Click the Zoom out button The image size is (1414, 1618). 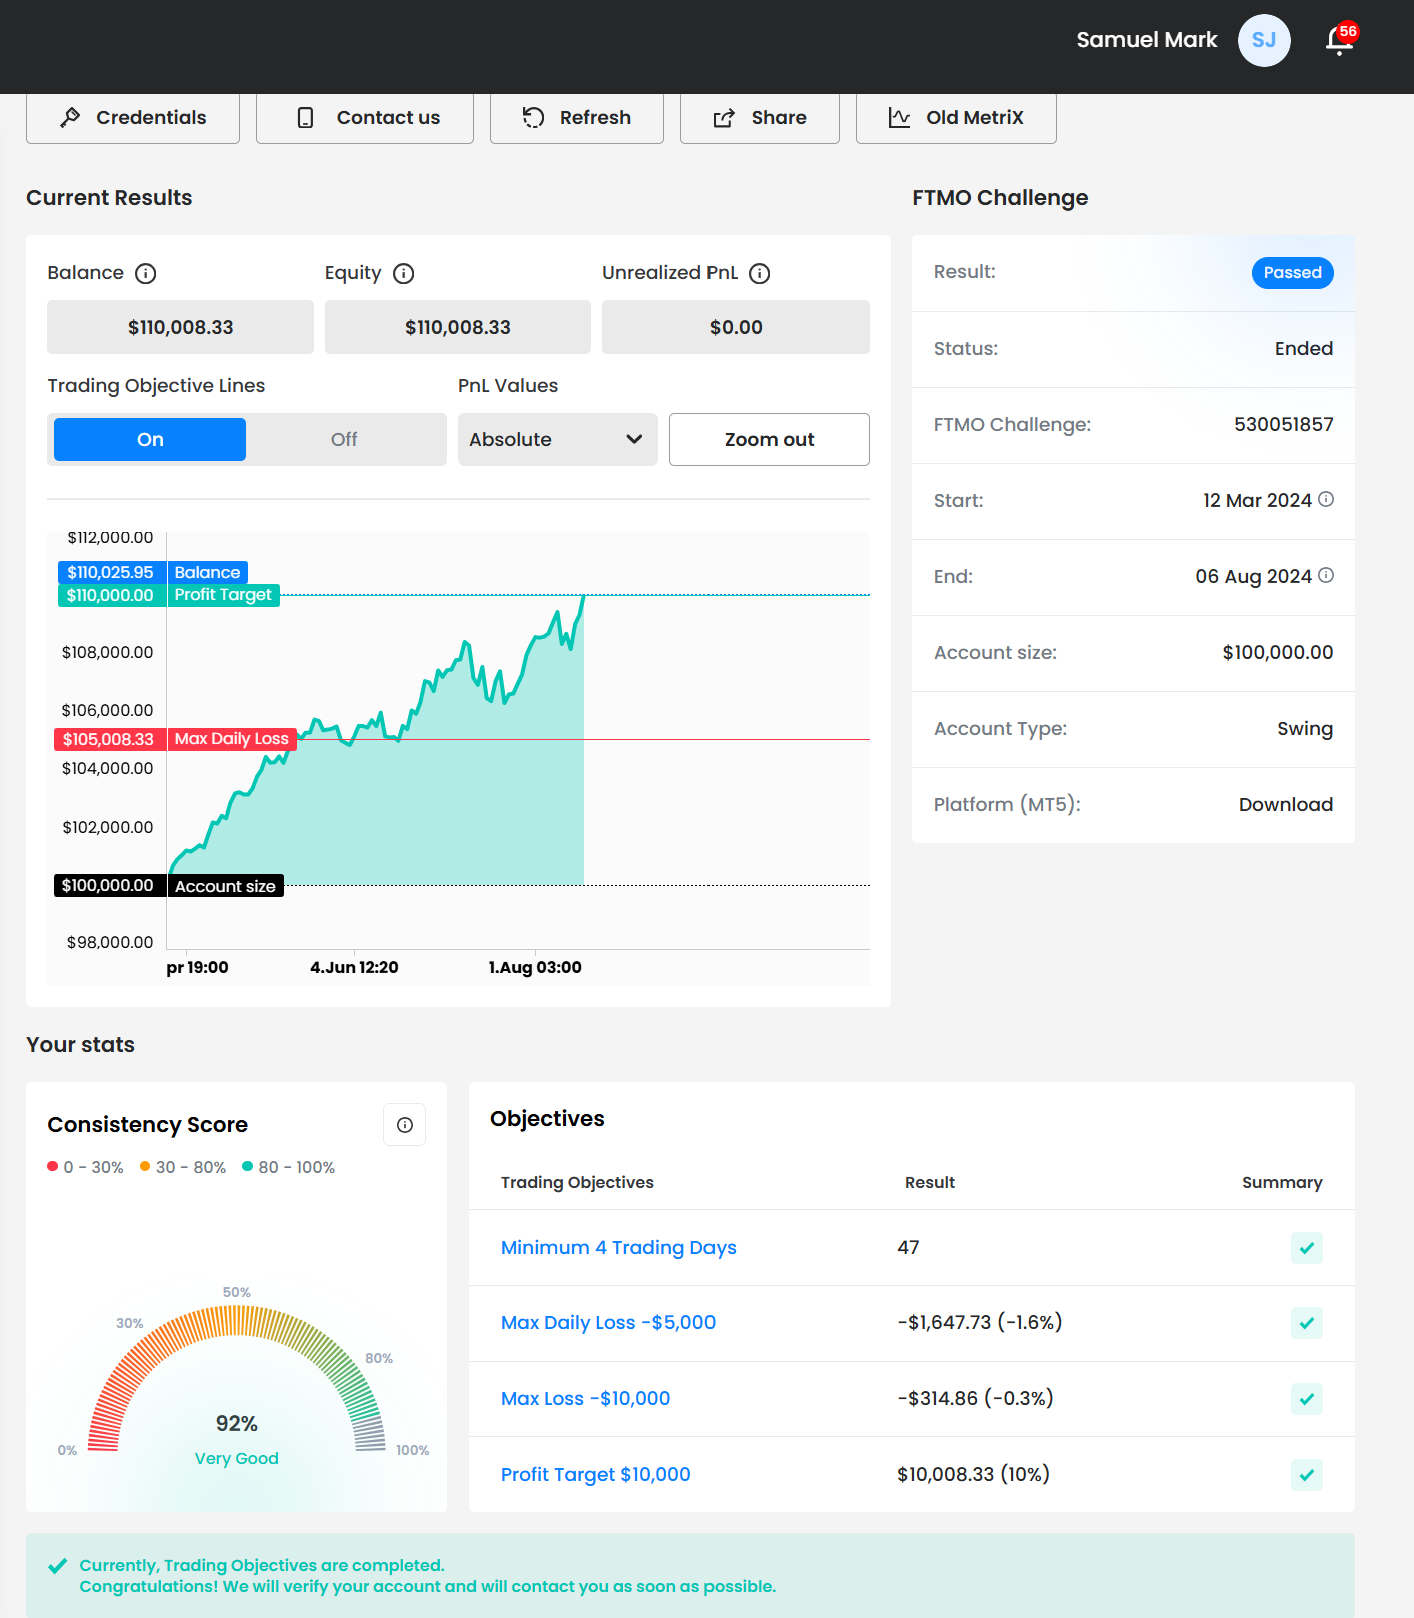coord(769,439)
